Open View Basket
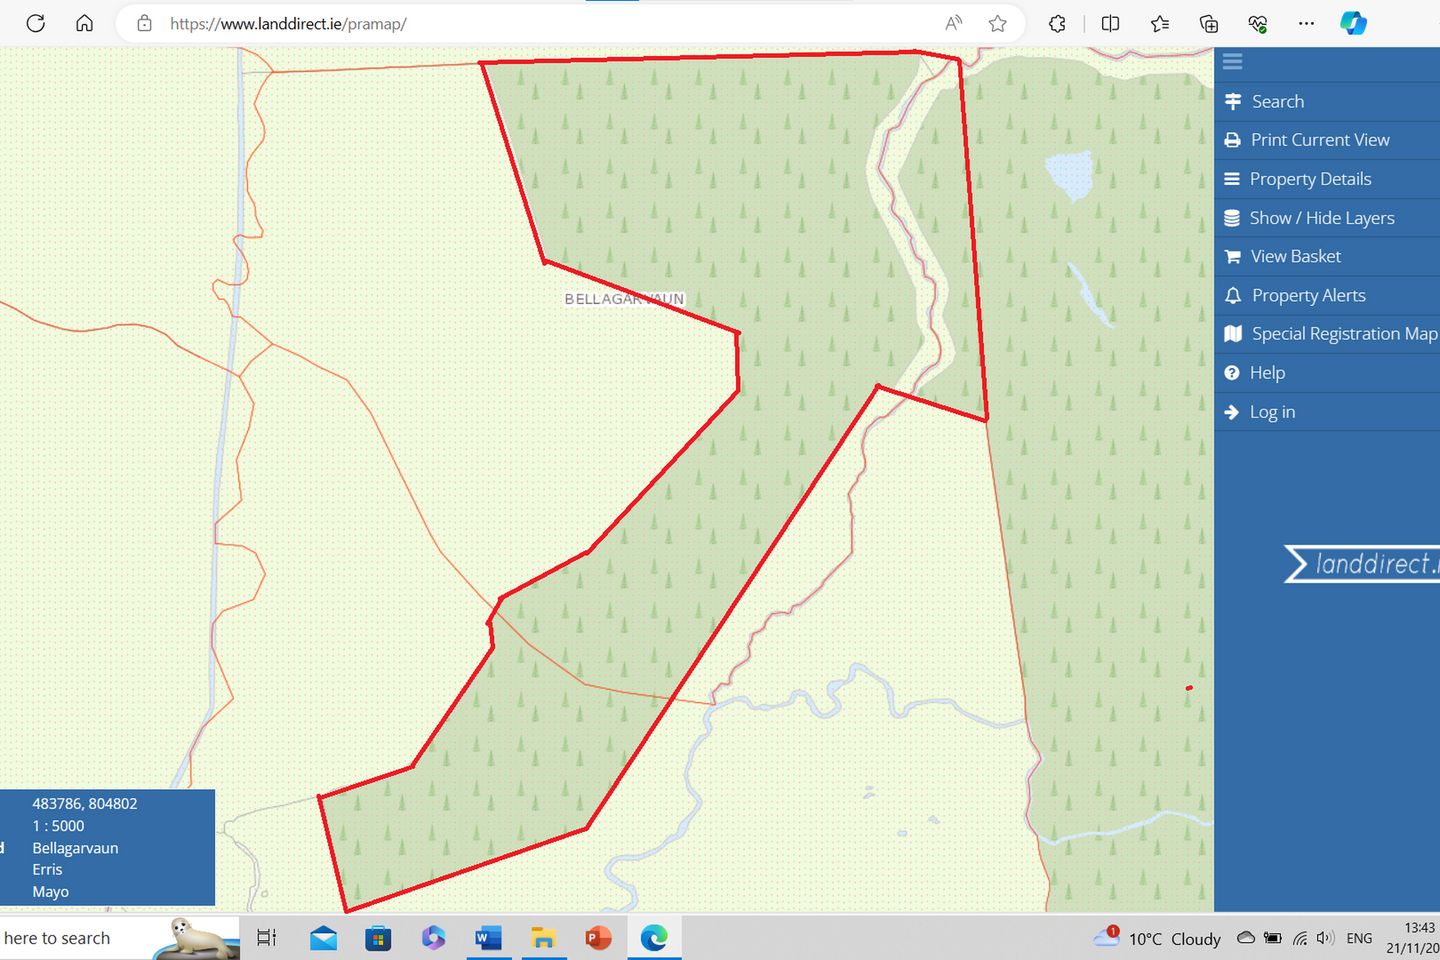This screenshot has width=1440, height=960. 1295,256
